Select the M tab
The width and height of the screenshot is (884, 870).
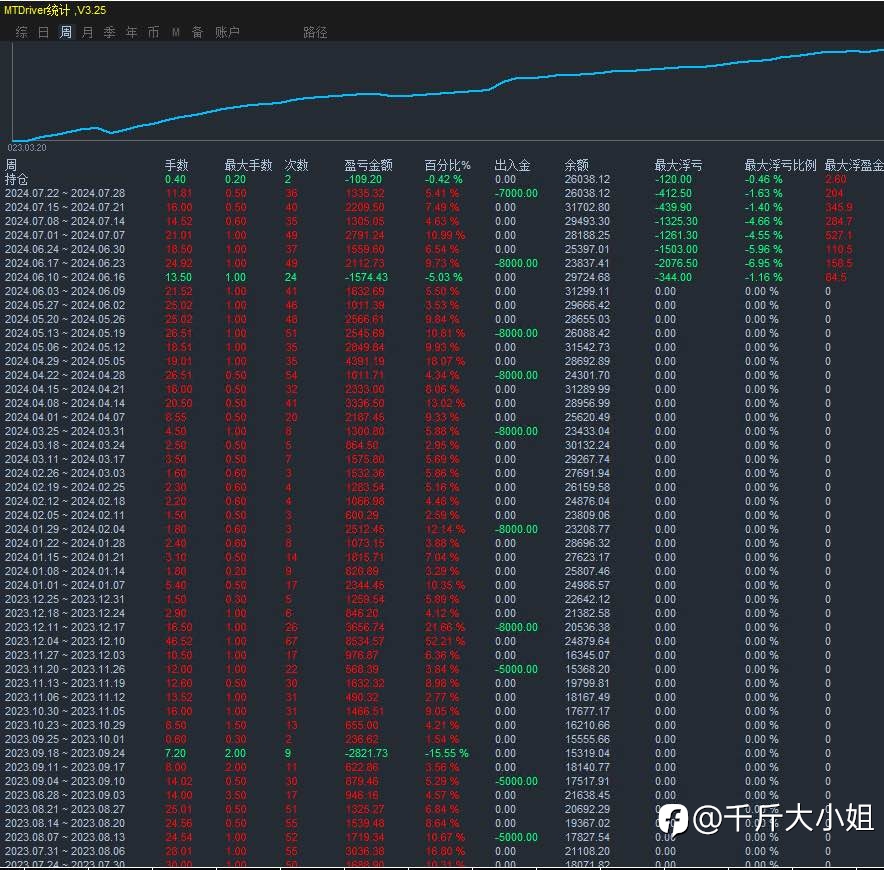(x=175, y=32)
